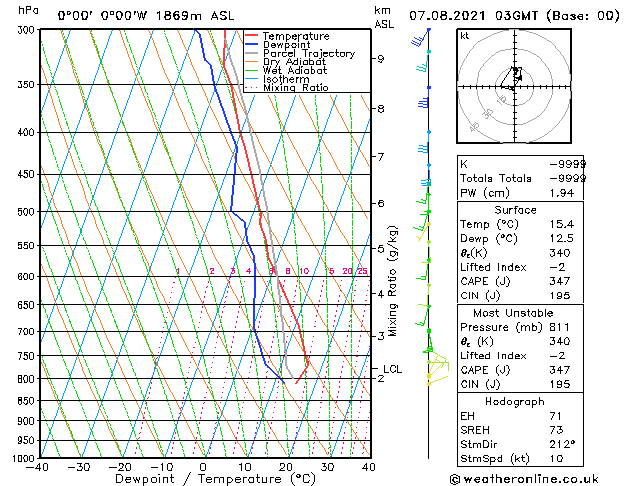The width and height of the screenshot is (629, 486).
Task: Click the Dry Adiabat legend line
Action: (x=252, y=62)
